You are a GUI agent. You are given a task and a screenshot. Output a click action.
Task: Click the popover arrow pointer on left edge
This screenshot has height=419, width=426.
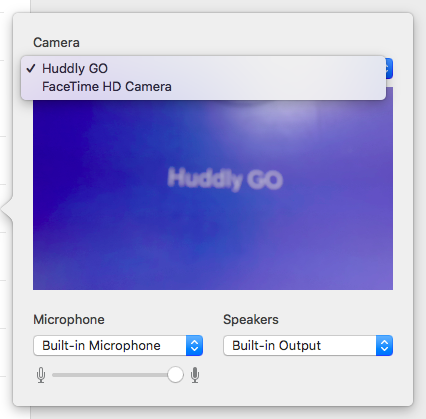[7, 209]
